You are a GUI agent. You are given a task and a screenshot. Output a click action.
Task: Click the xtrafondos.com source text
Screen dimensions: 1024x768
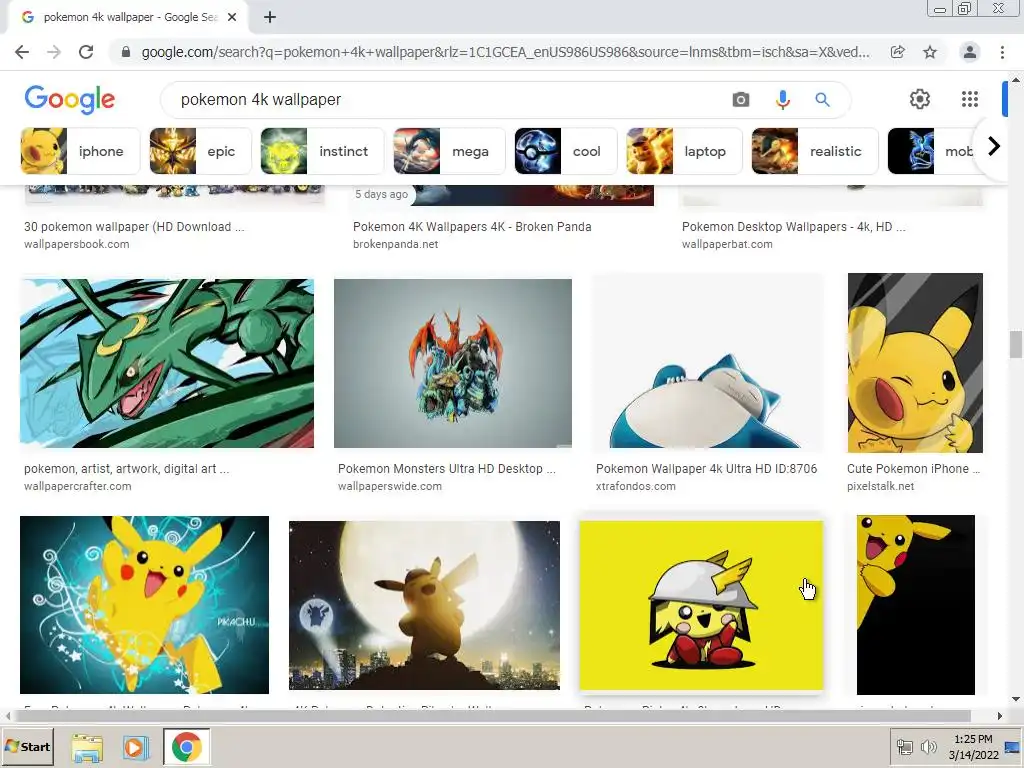[x=635, y=487]
